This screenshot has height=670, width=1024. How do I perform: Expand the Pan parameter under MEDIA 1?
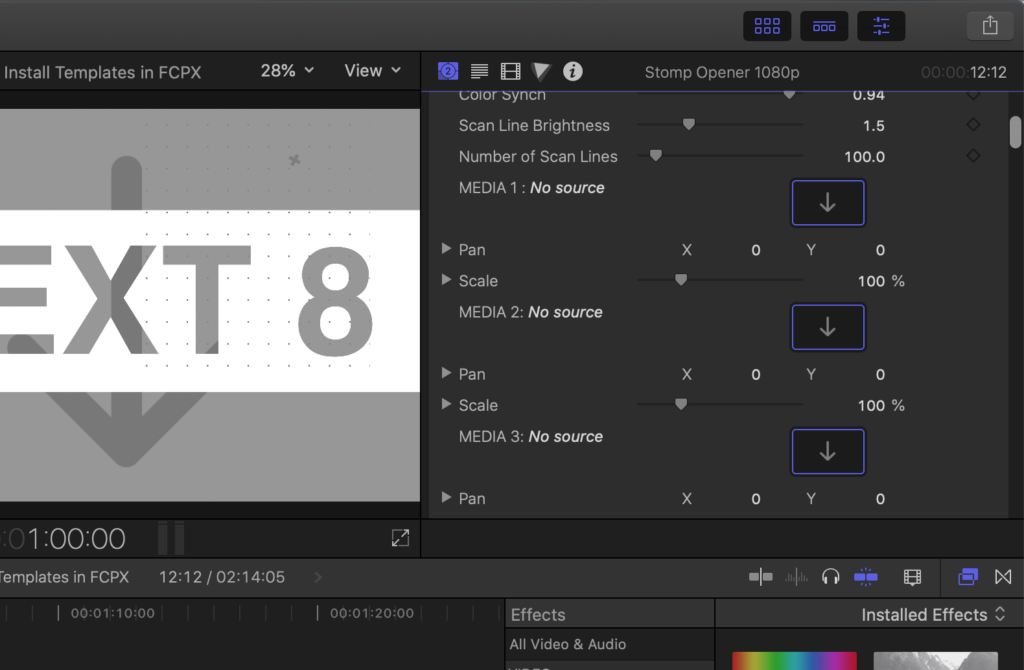[x=446, y=250]
